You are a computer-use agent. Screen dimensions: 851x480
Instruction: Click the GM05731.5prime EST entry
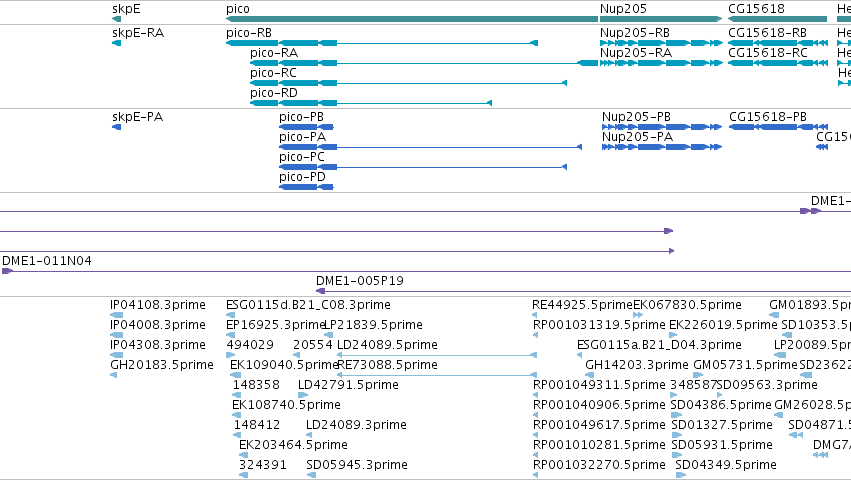(746, 365)
